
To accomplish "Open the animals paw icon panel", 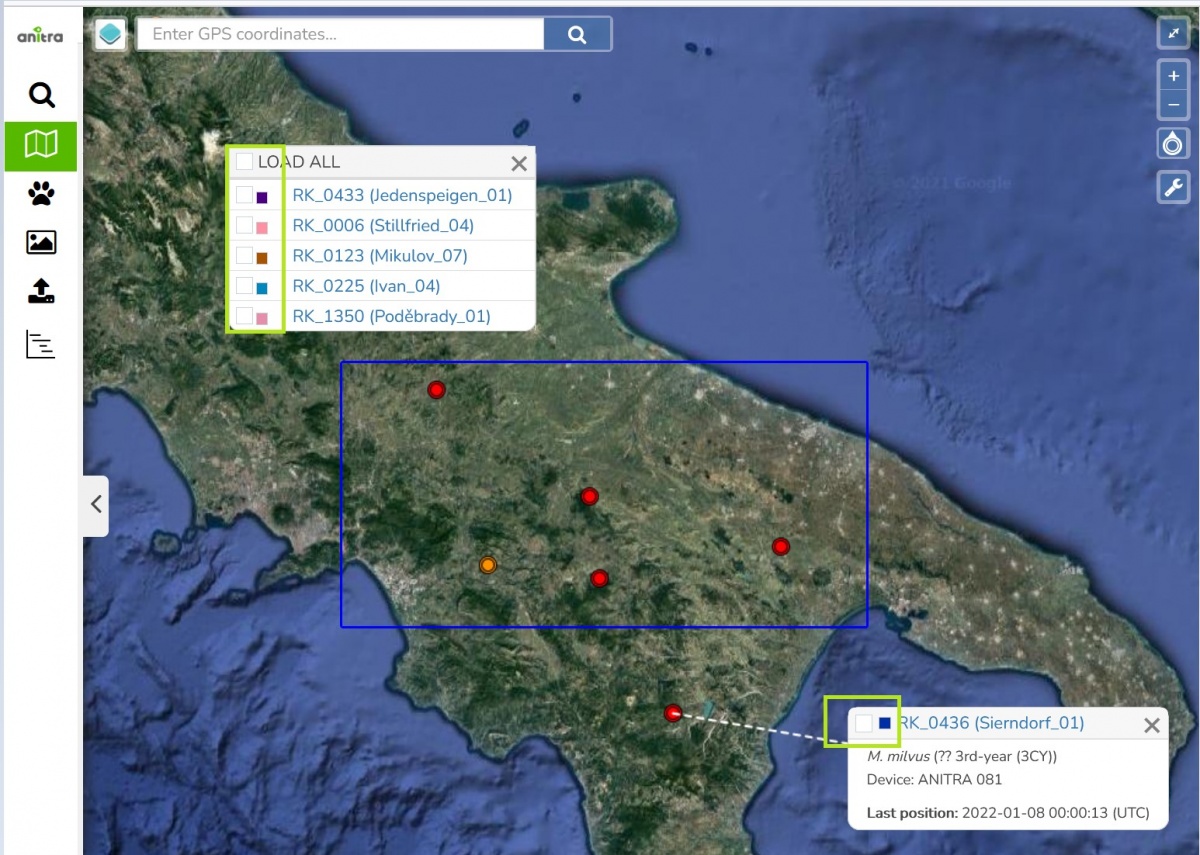I will pyautogui.click(x=40, y=193).
